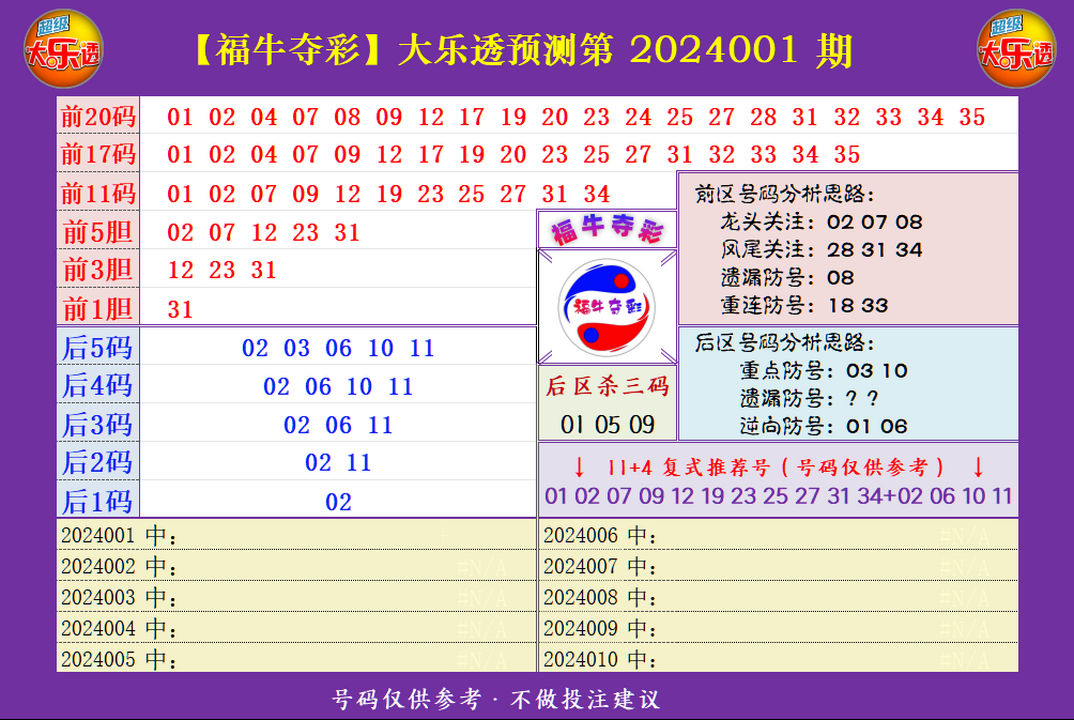Select the 后2码 row label
1074x720 pixels.
pyautogui.click(x=98, y=462)
